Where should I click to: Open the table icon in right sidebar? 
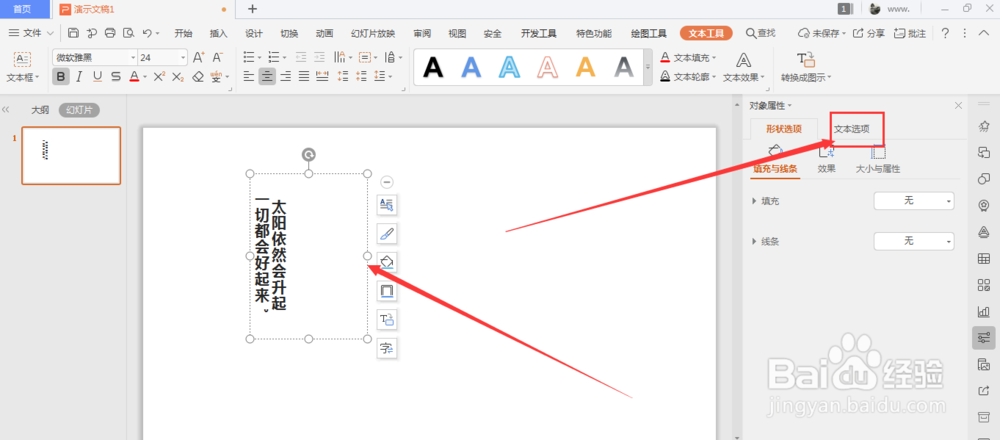[983, 258]
